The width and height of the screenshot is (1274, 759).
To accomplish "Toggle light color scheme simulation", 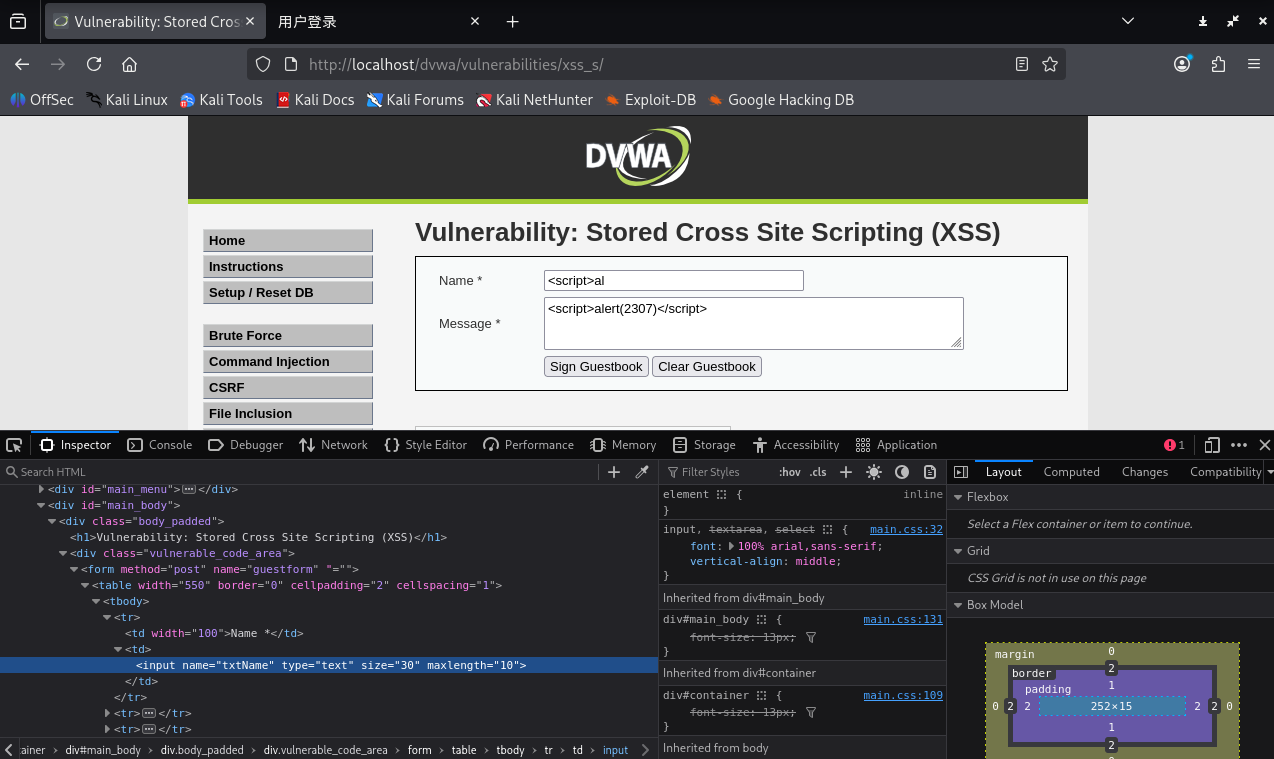I will point(874,472).
